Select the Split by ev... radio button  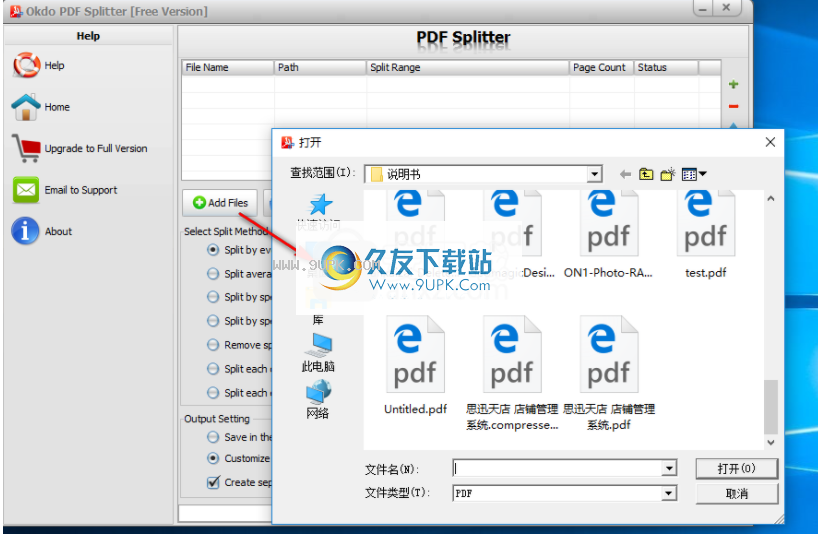pyautogui.click(x=213, y=250)
